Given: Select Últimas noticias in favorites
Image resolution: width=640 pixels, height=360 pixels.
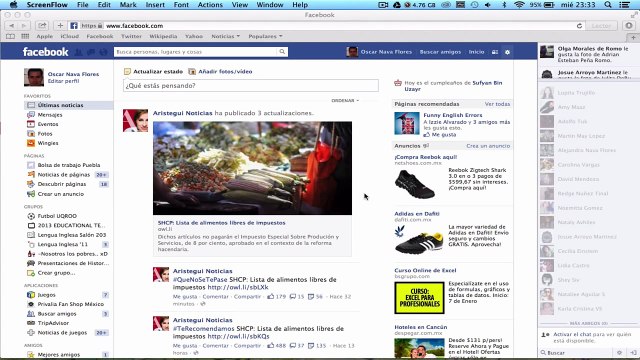Looking at the screenshot, I should pyautogui.click(x=69, y=105).
